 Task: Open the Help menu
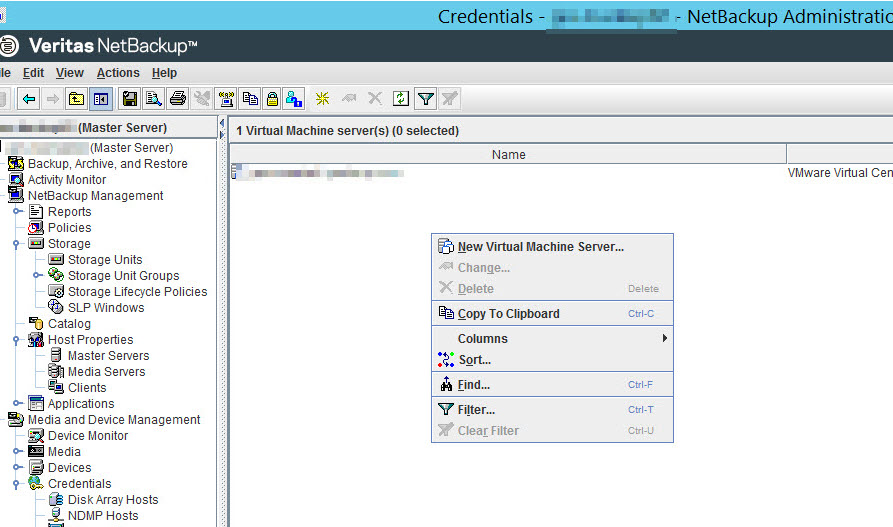click(164, 73)
